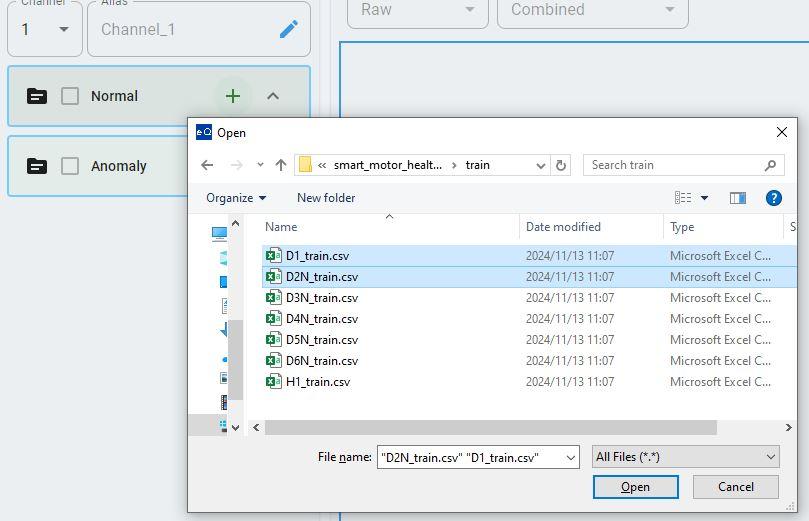Click the double chevron before smart_motor_healt...

[322, 166]
